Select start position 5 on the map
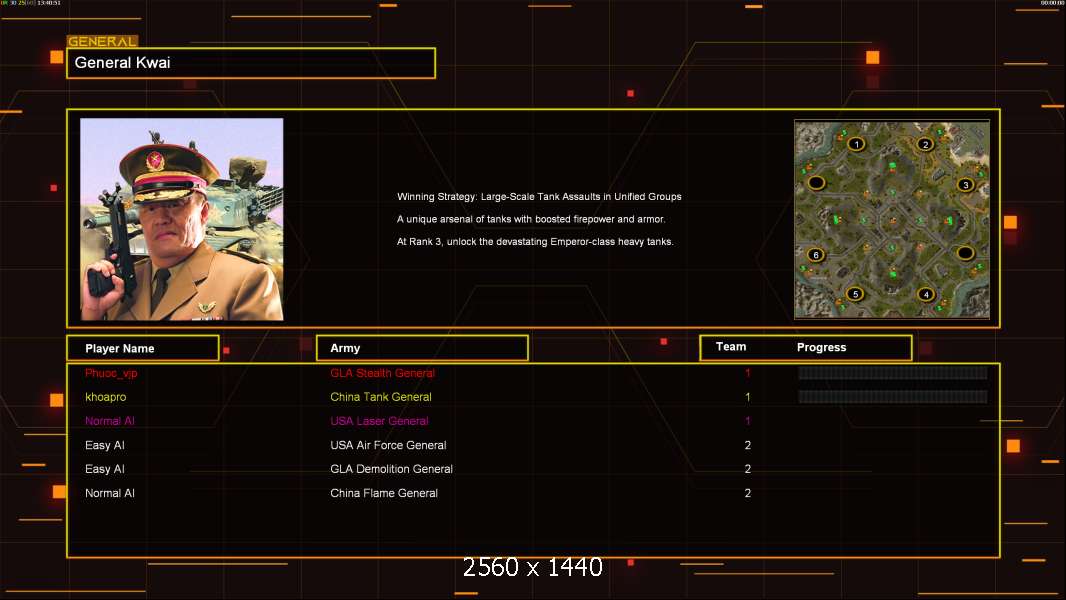This screenshot has width=1066, height=600. 855,294
